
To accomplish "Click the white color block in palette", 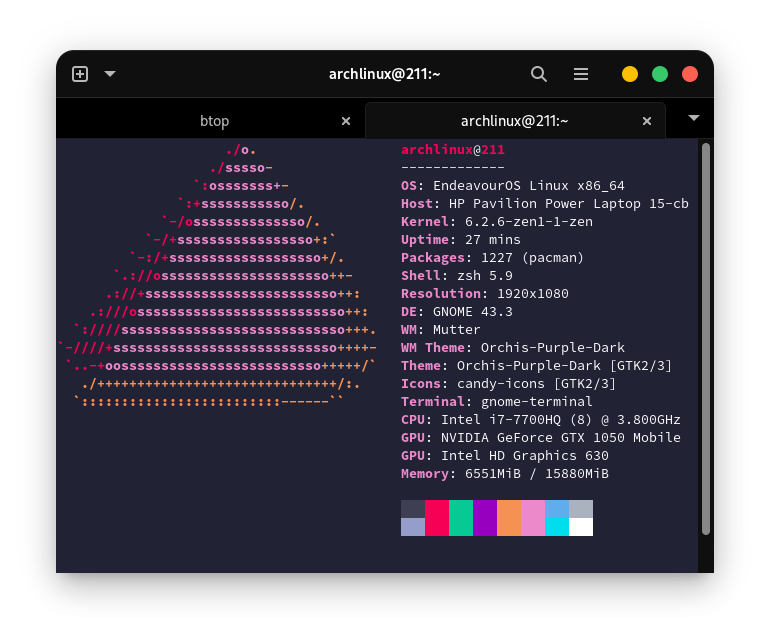I will (x=581, y=527).
